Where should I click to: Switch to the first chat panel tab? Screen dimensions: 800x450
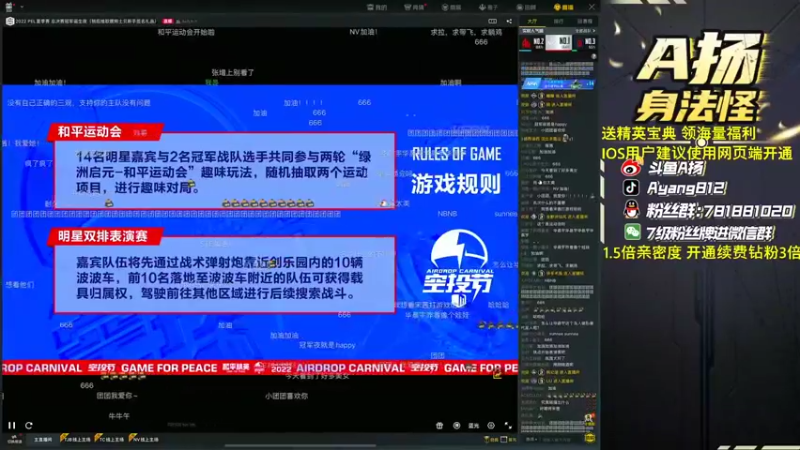[x=533, y=21]
